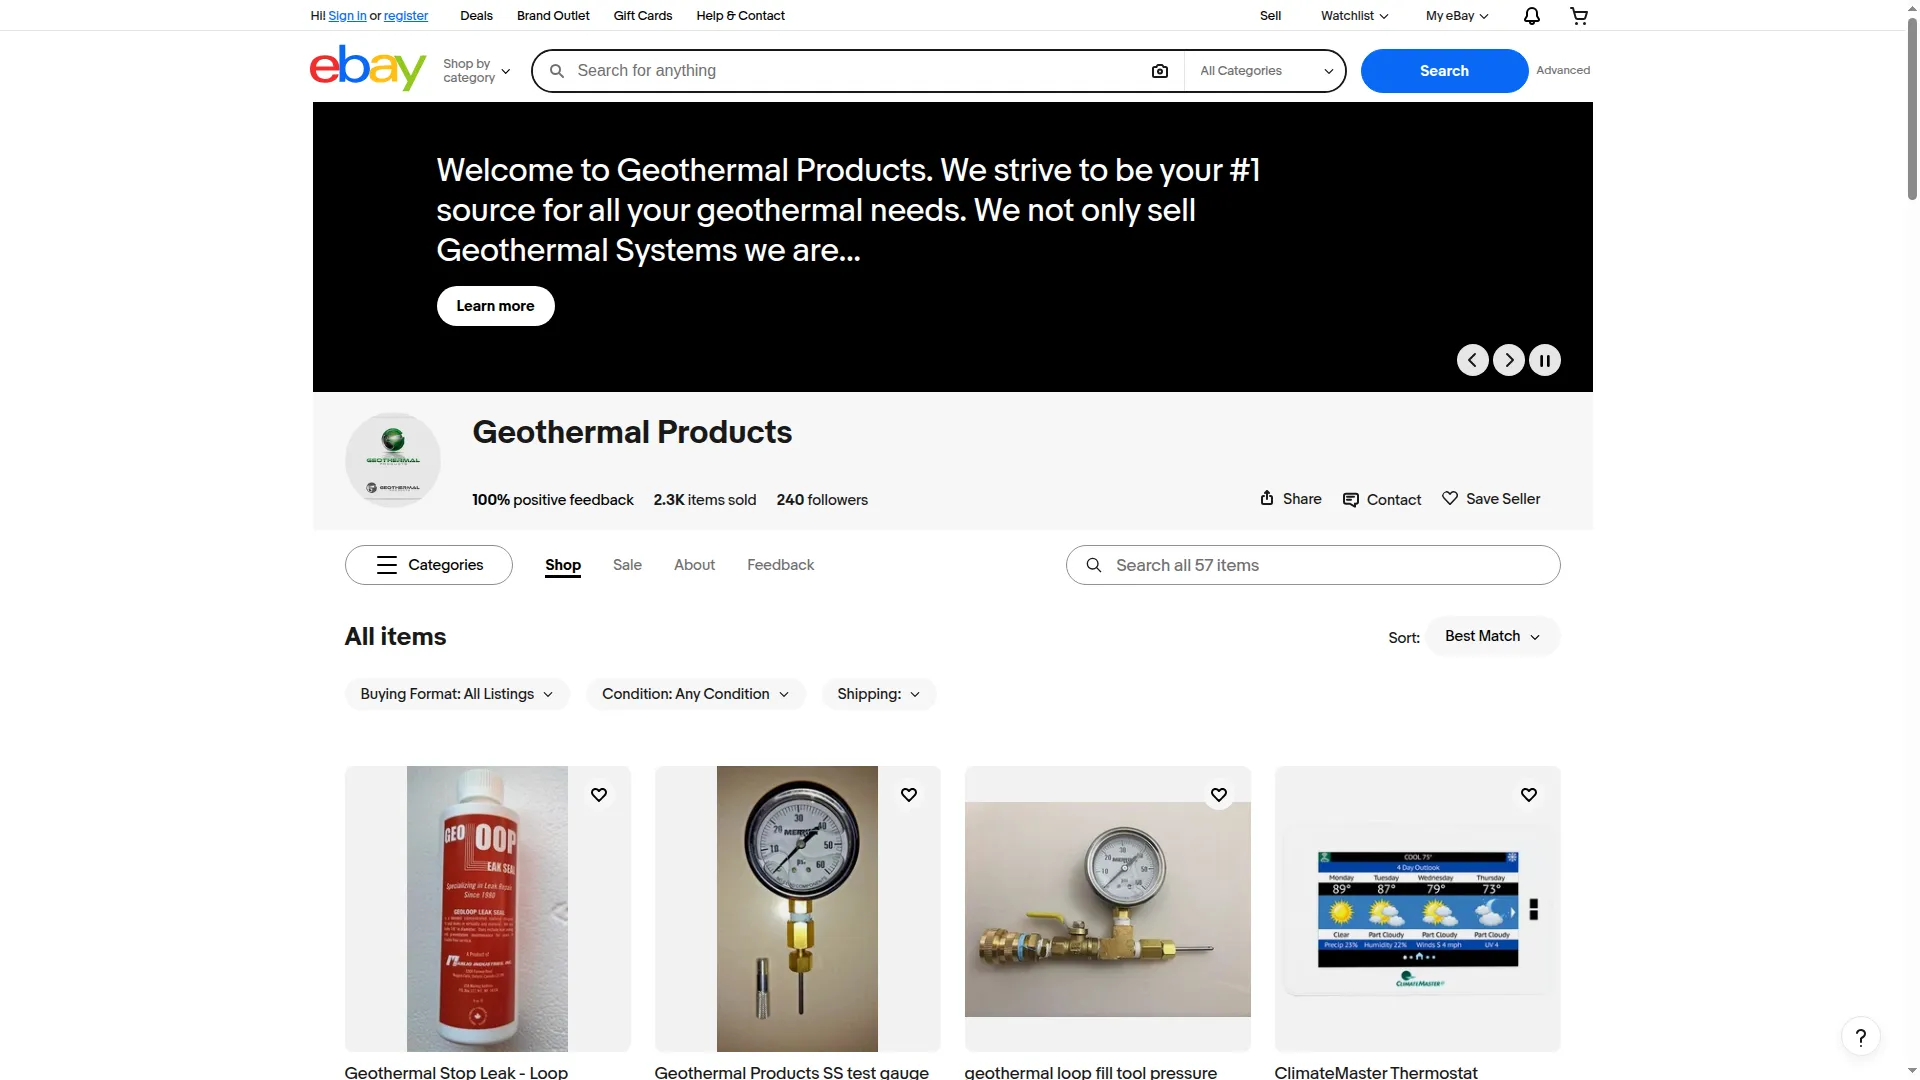Switch to the About tab
This screenshot has height=1080, width=1920.
(694, 565)
